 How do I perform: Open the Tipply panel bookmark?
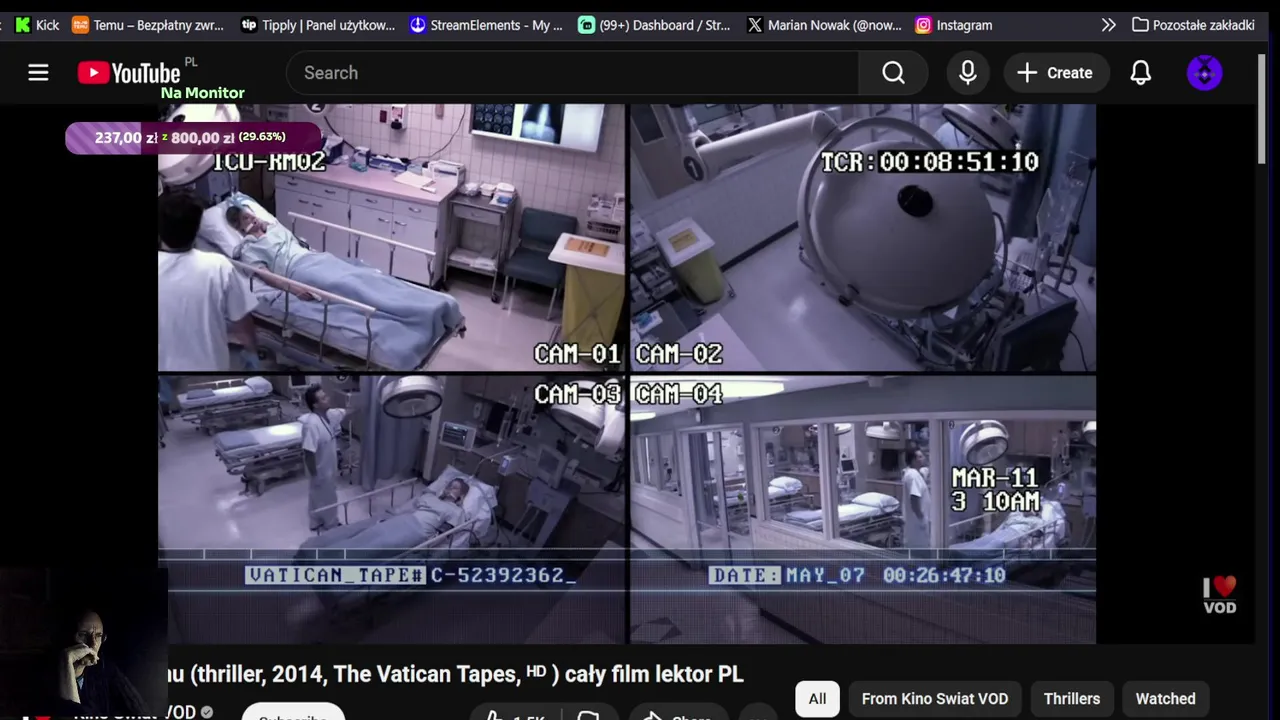318,25
